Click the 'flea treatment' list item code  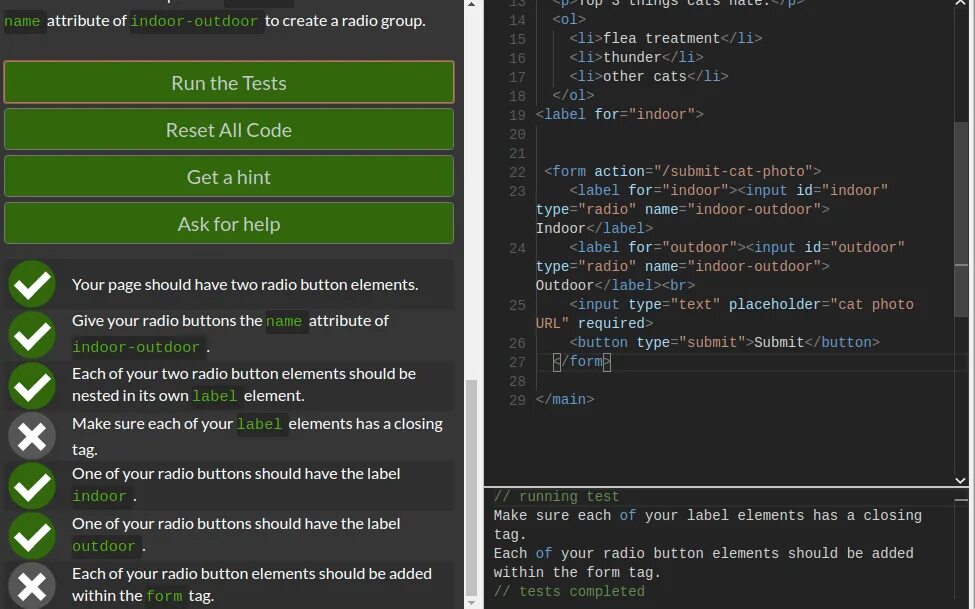[x=665, y=39]
